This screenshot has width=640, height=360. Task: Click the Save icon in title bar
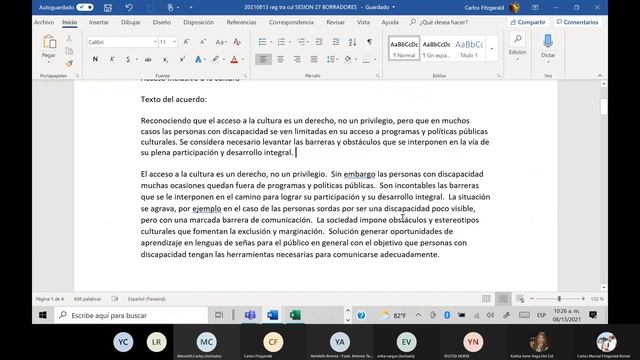[108, 7]
